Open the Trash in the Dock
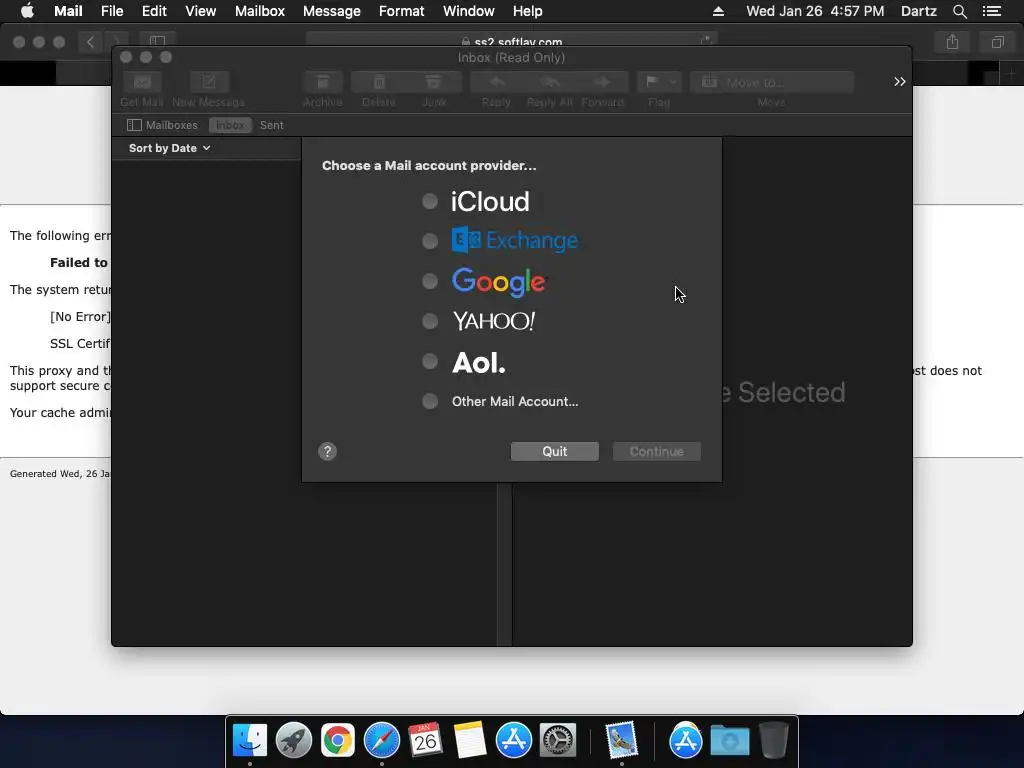1024x768 pixels. 774,741
